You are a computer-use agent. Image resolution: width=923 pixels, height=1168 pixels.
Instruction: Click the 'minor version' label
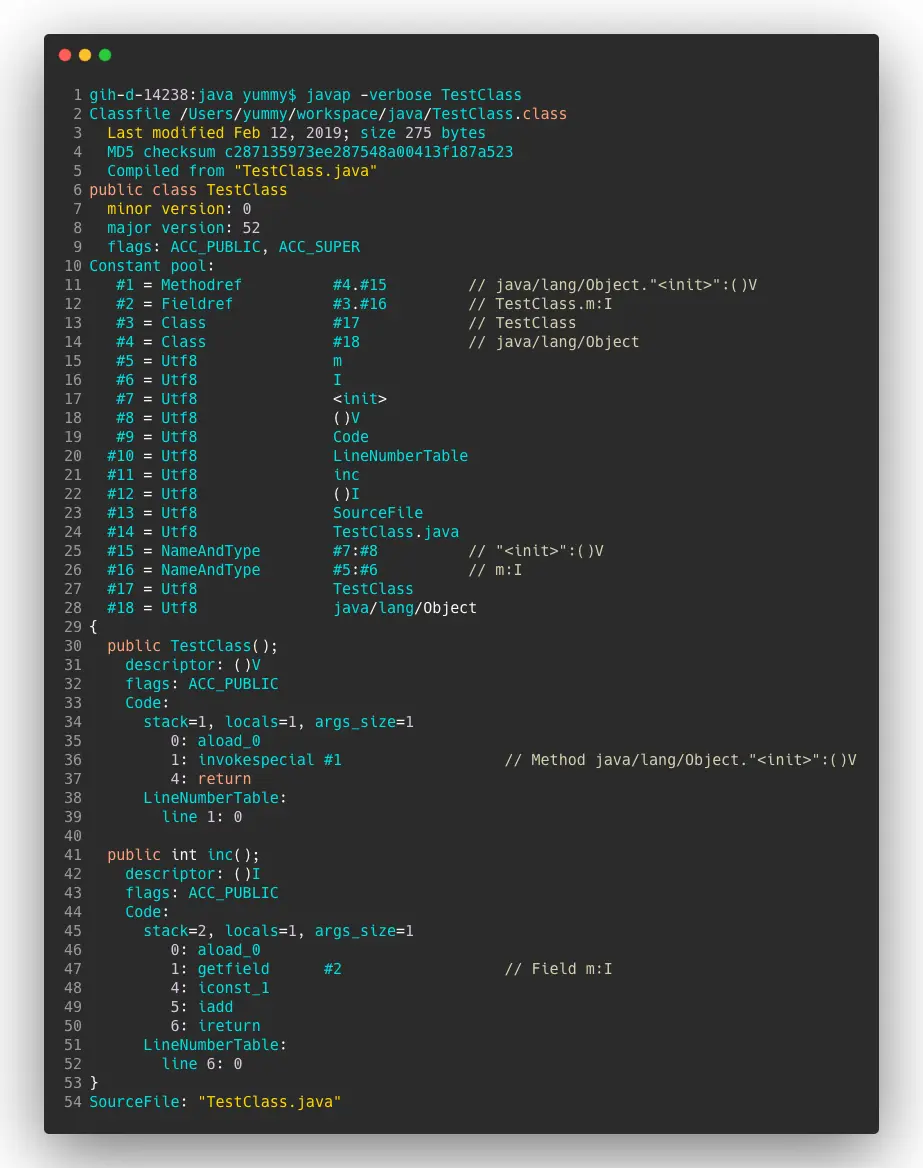[x=165, y=209]
